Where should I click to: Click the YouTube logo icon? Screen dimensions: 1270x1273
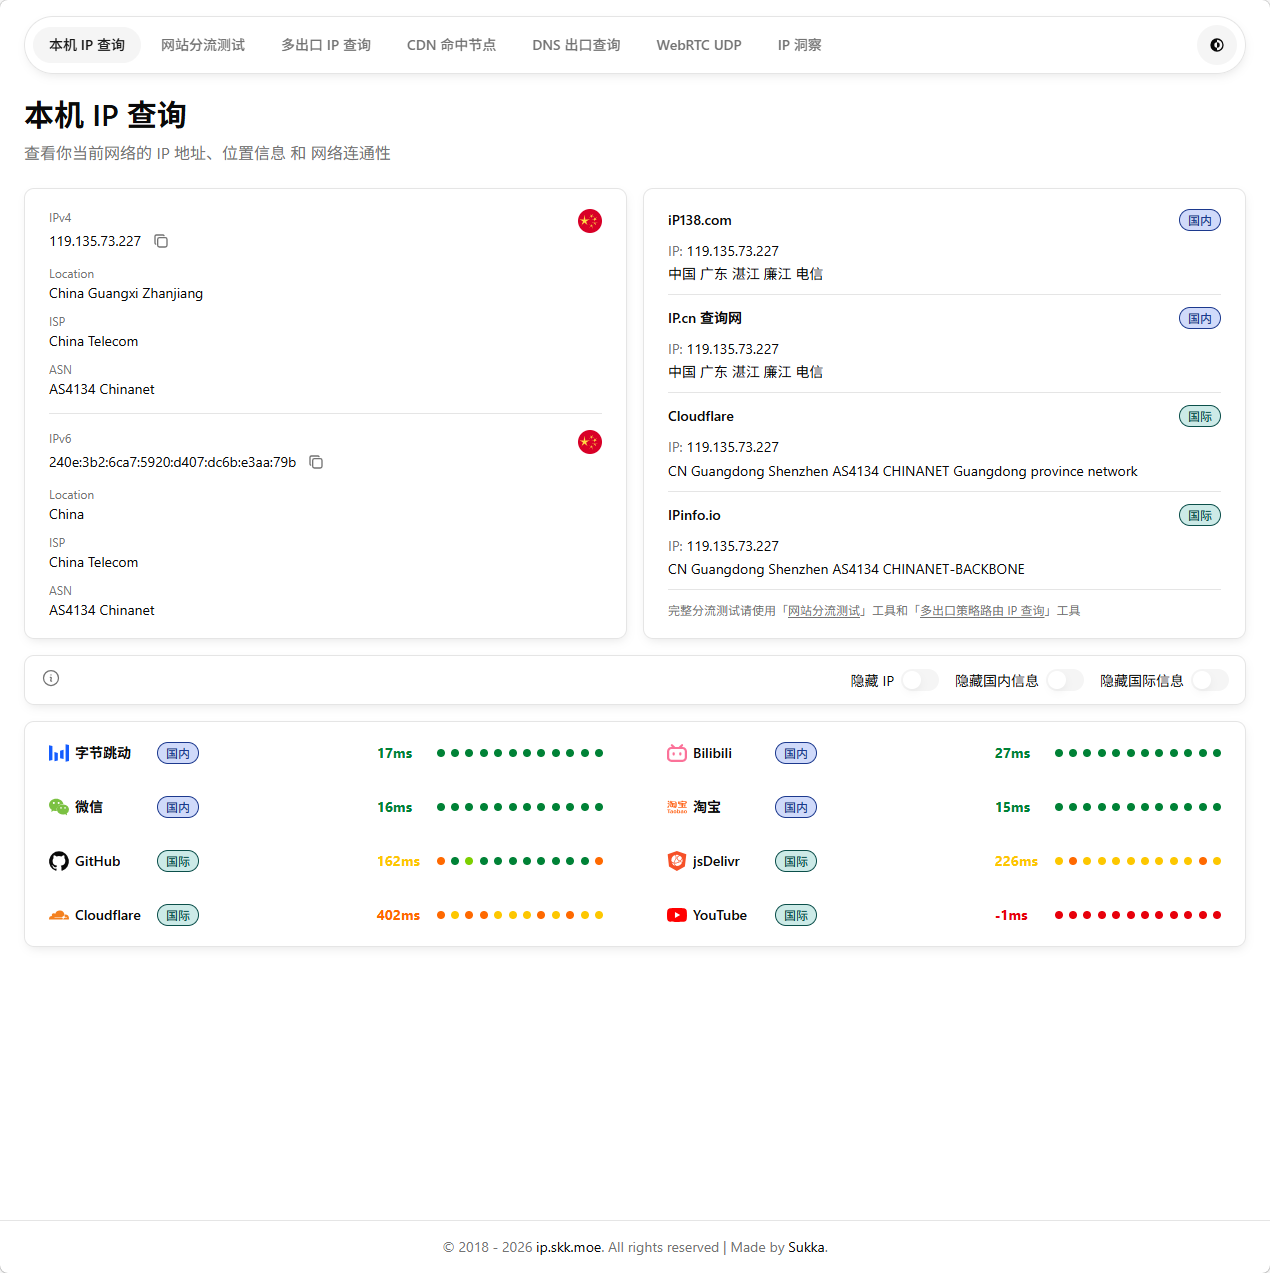[x=677, y=915]
